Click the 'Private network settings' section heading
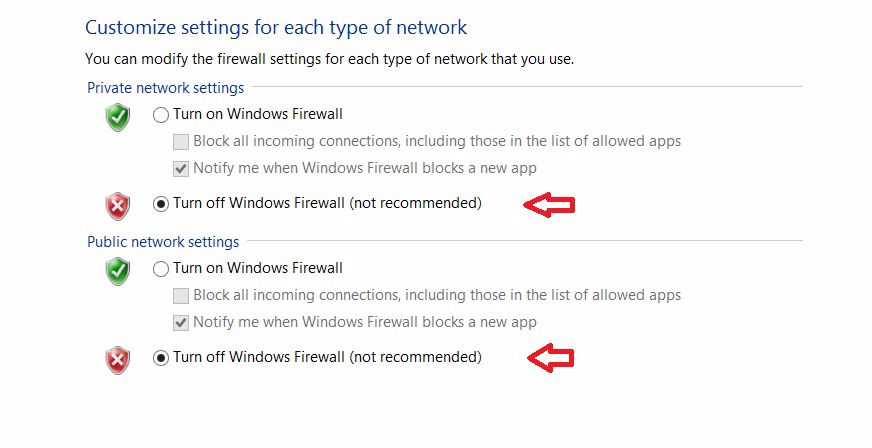Image resolution: width=872 pixels, height=448 pixels. click(x=165, y=88)
